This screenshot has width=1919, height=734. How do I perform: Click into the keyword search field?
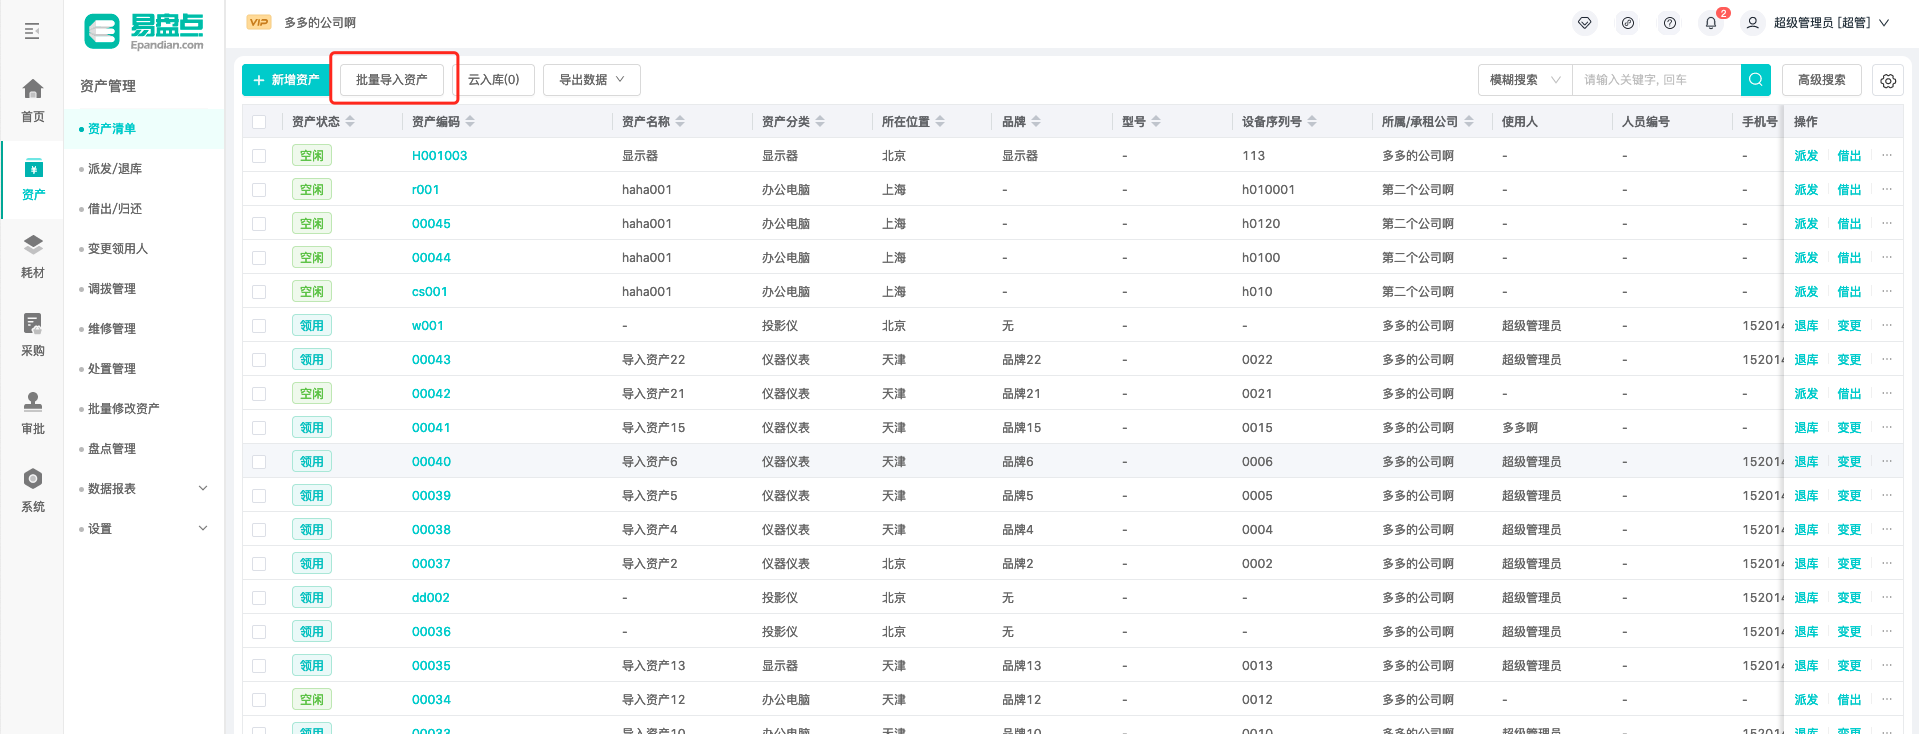[x=1656, y=80]
